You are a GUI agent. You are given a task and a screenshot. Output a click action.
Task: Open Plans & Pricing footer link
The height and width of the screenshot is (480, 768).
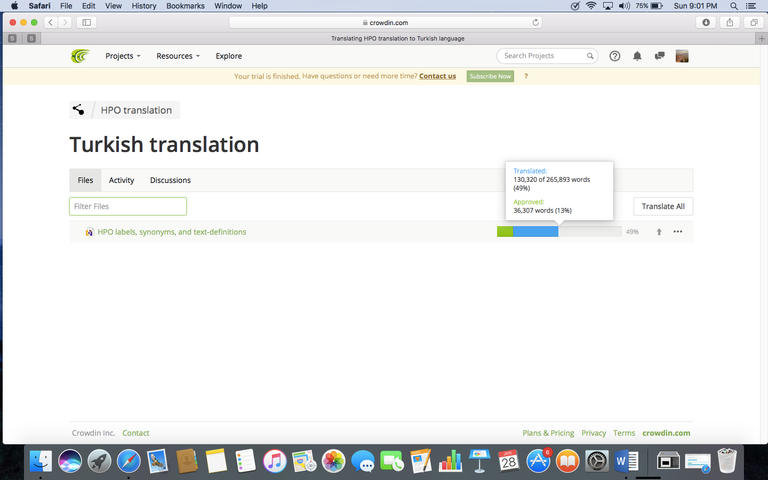click(x=548, y=433)
